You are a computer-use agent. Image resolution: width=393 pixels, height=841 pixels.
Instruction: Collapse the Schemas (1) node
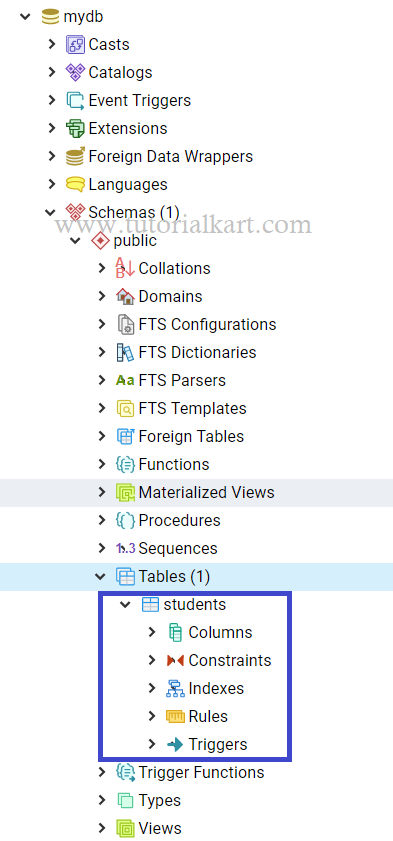click(x=51, y=212)
